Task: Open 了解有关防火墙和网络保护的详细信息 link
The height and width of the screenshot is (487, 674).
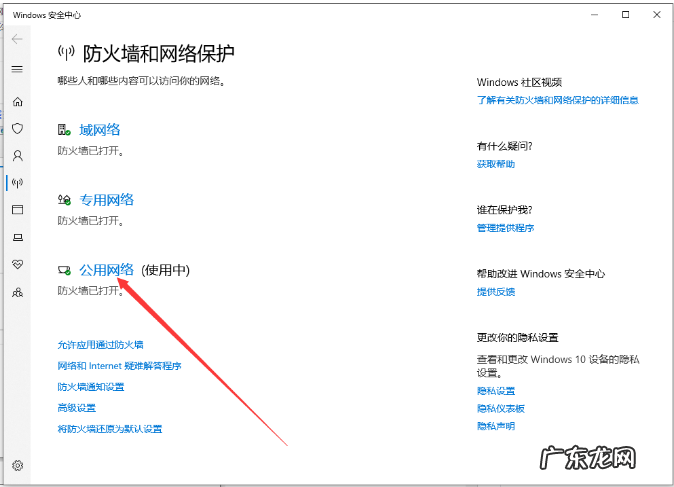Action: coord(558,100)
